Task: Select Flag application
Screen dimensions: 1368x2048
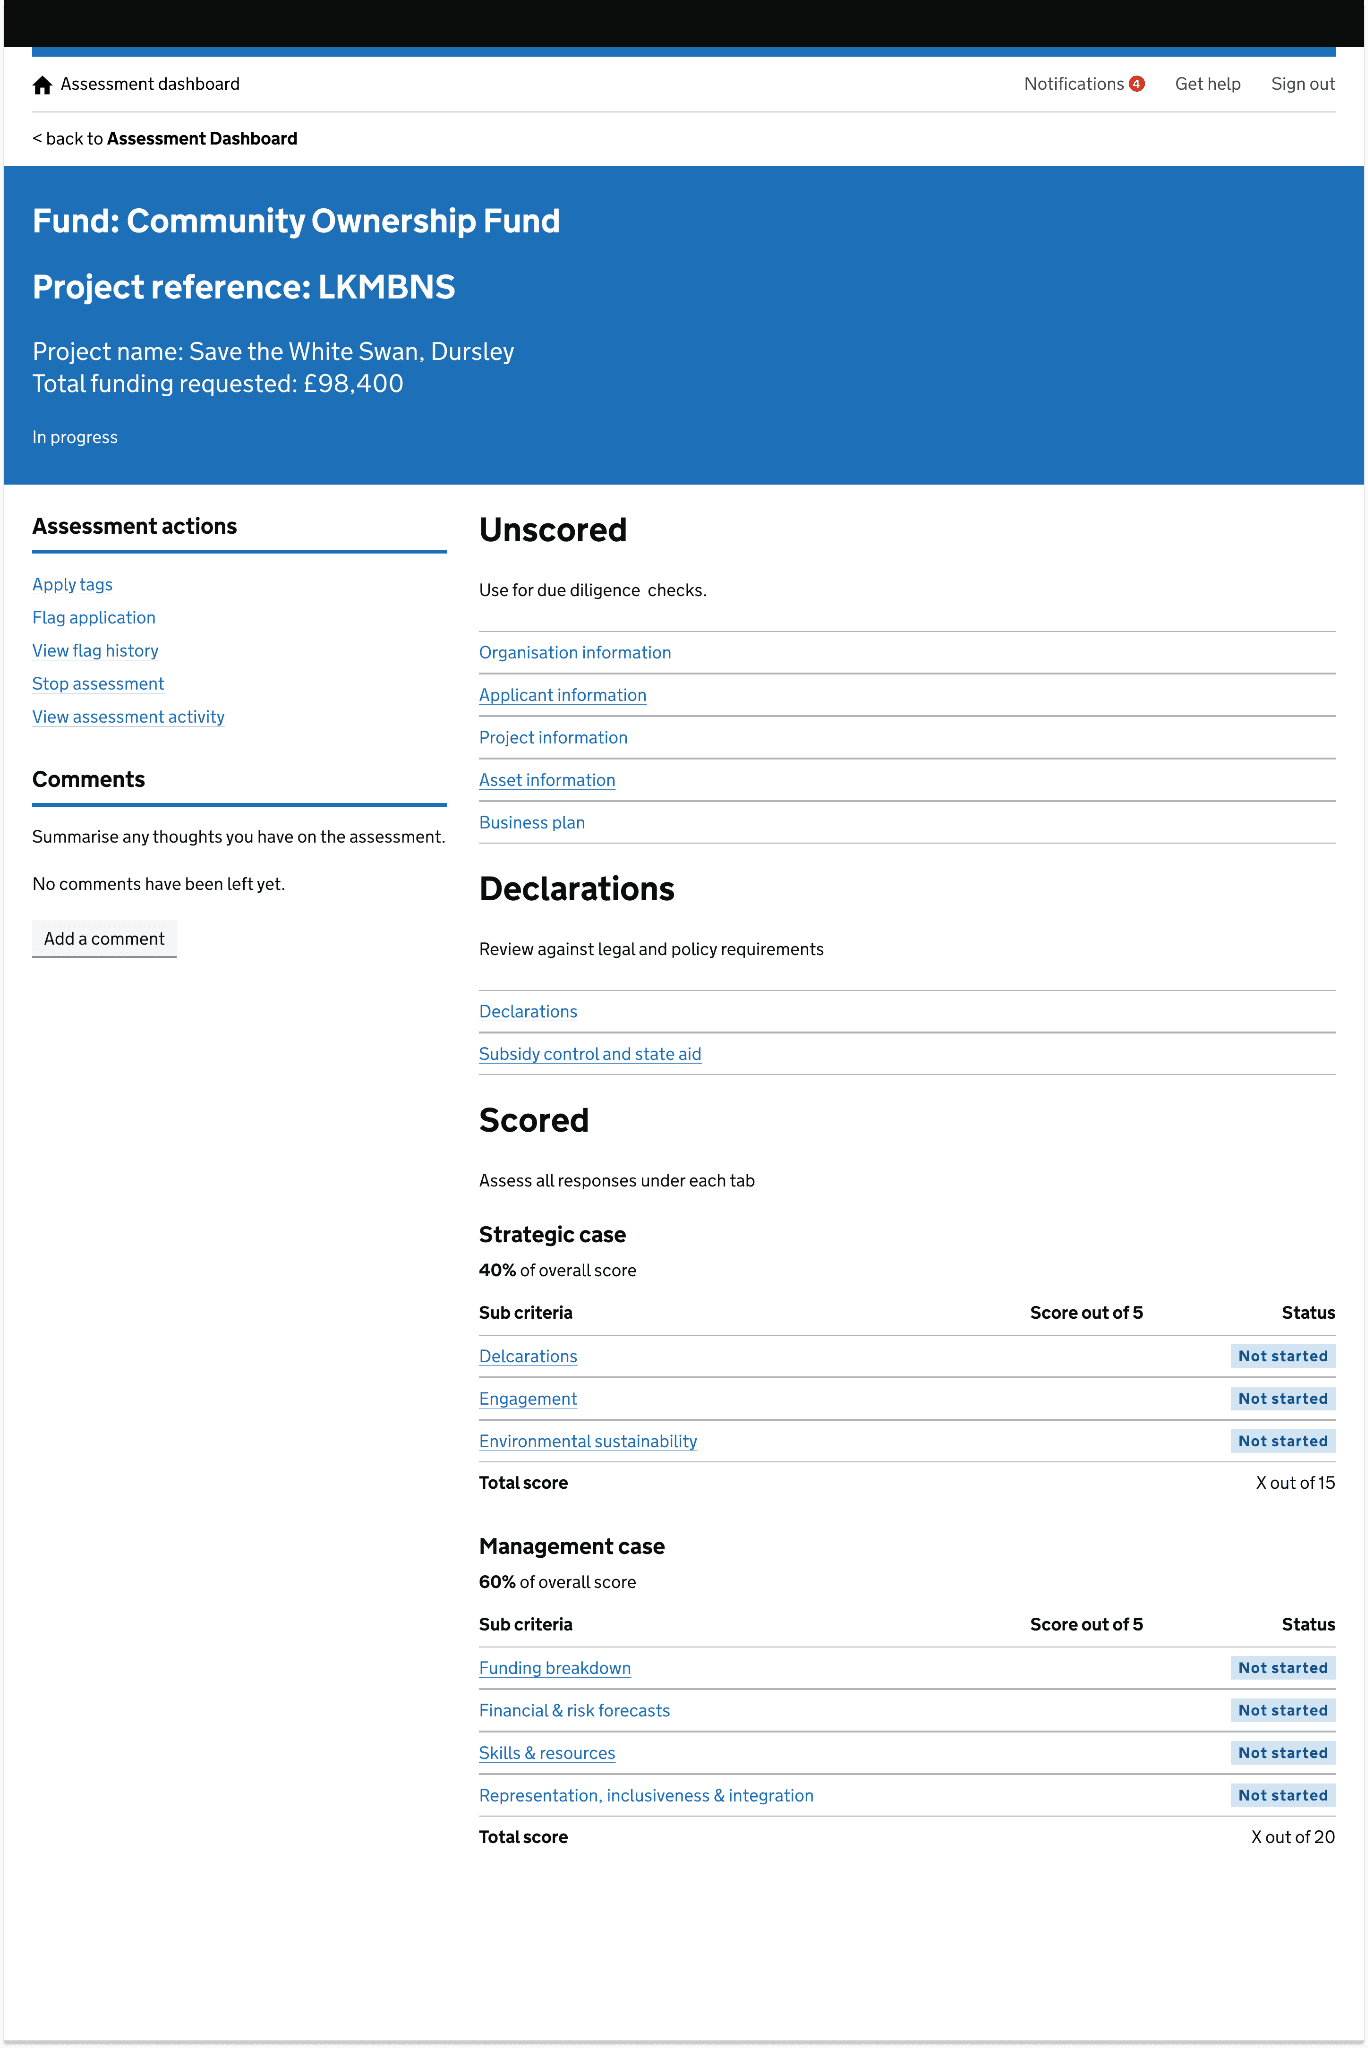Action: [94, 617]
